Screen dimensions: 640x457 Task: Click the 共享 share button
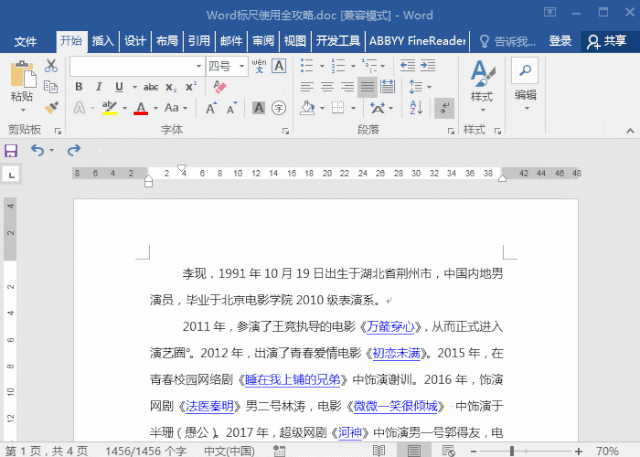[x=607, y=41]
